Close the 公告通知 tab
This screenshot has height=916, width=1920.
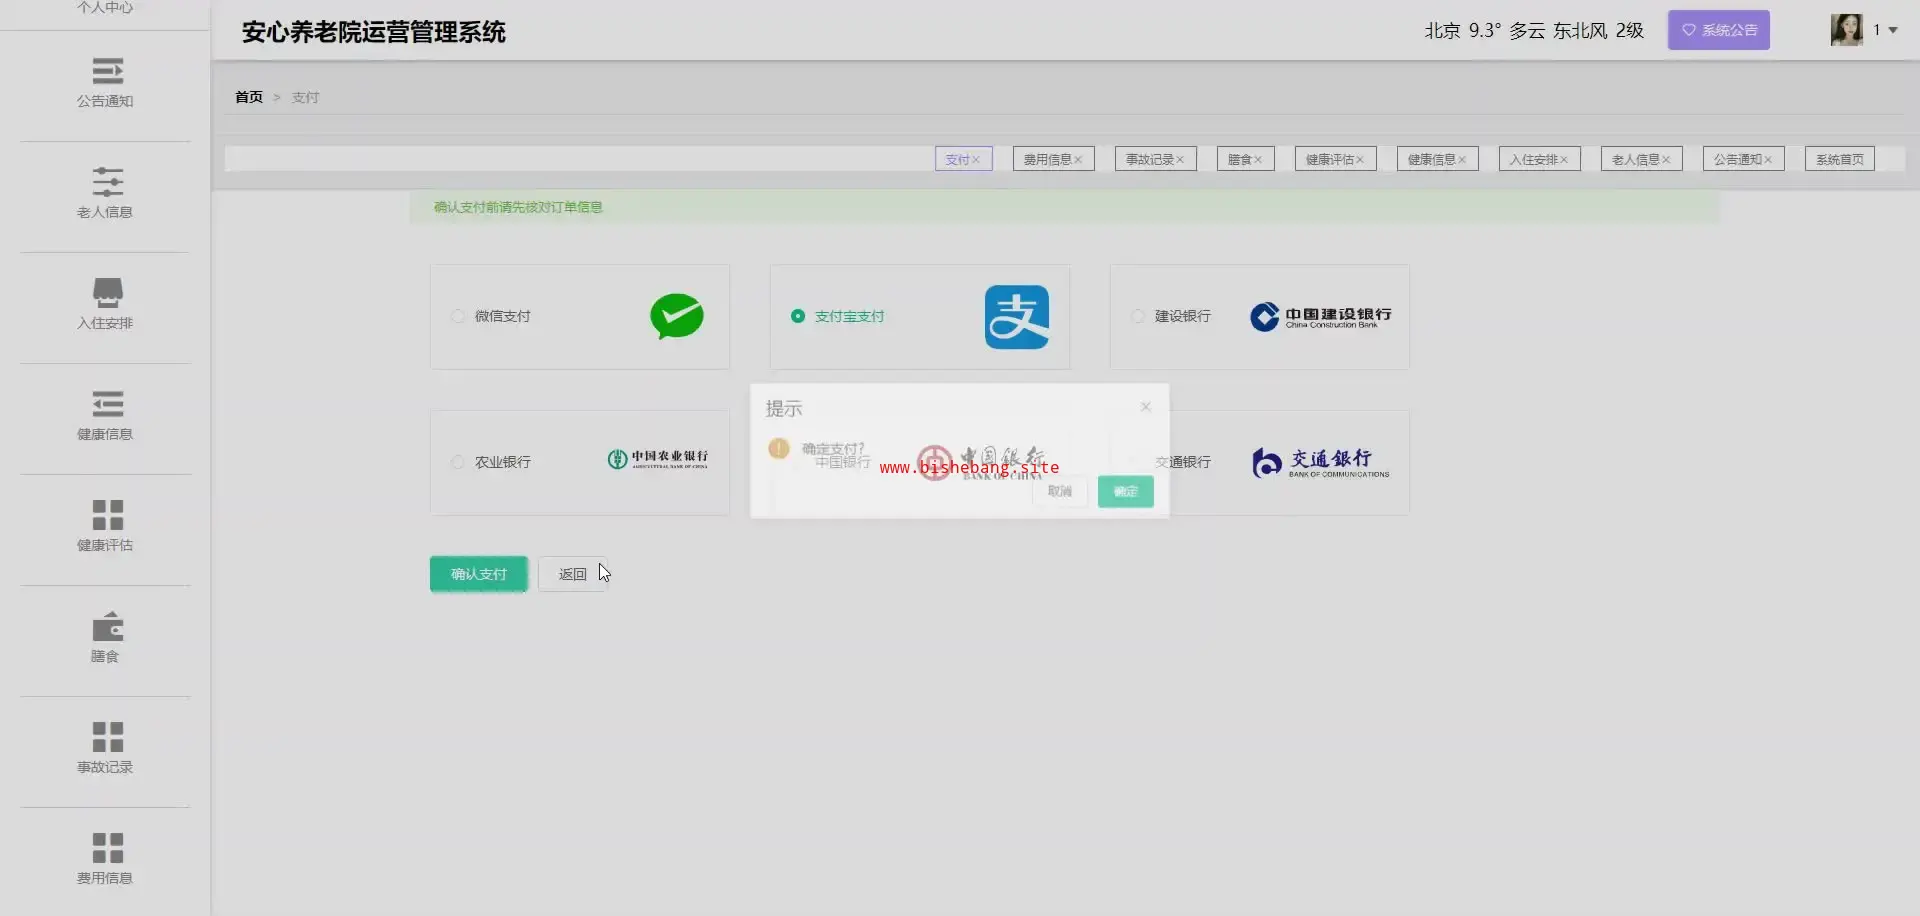tap(1768, 160)
